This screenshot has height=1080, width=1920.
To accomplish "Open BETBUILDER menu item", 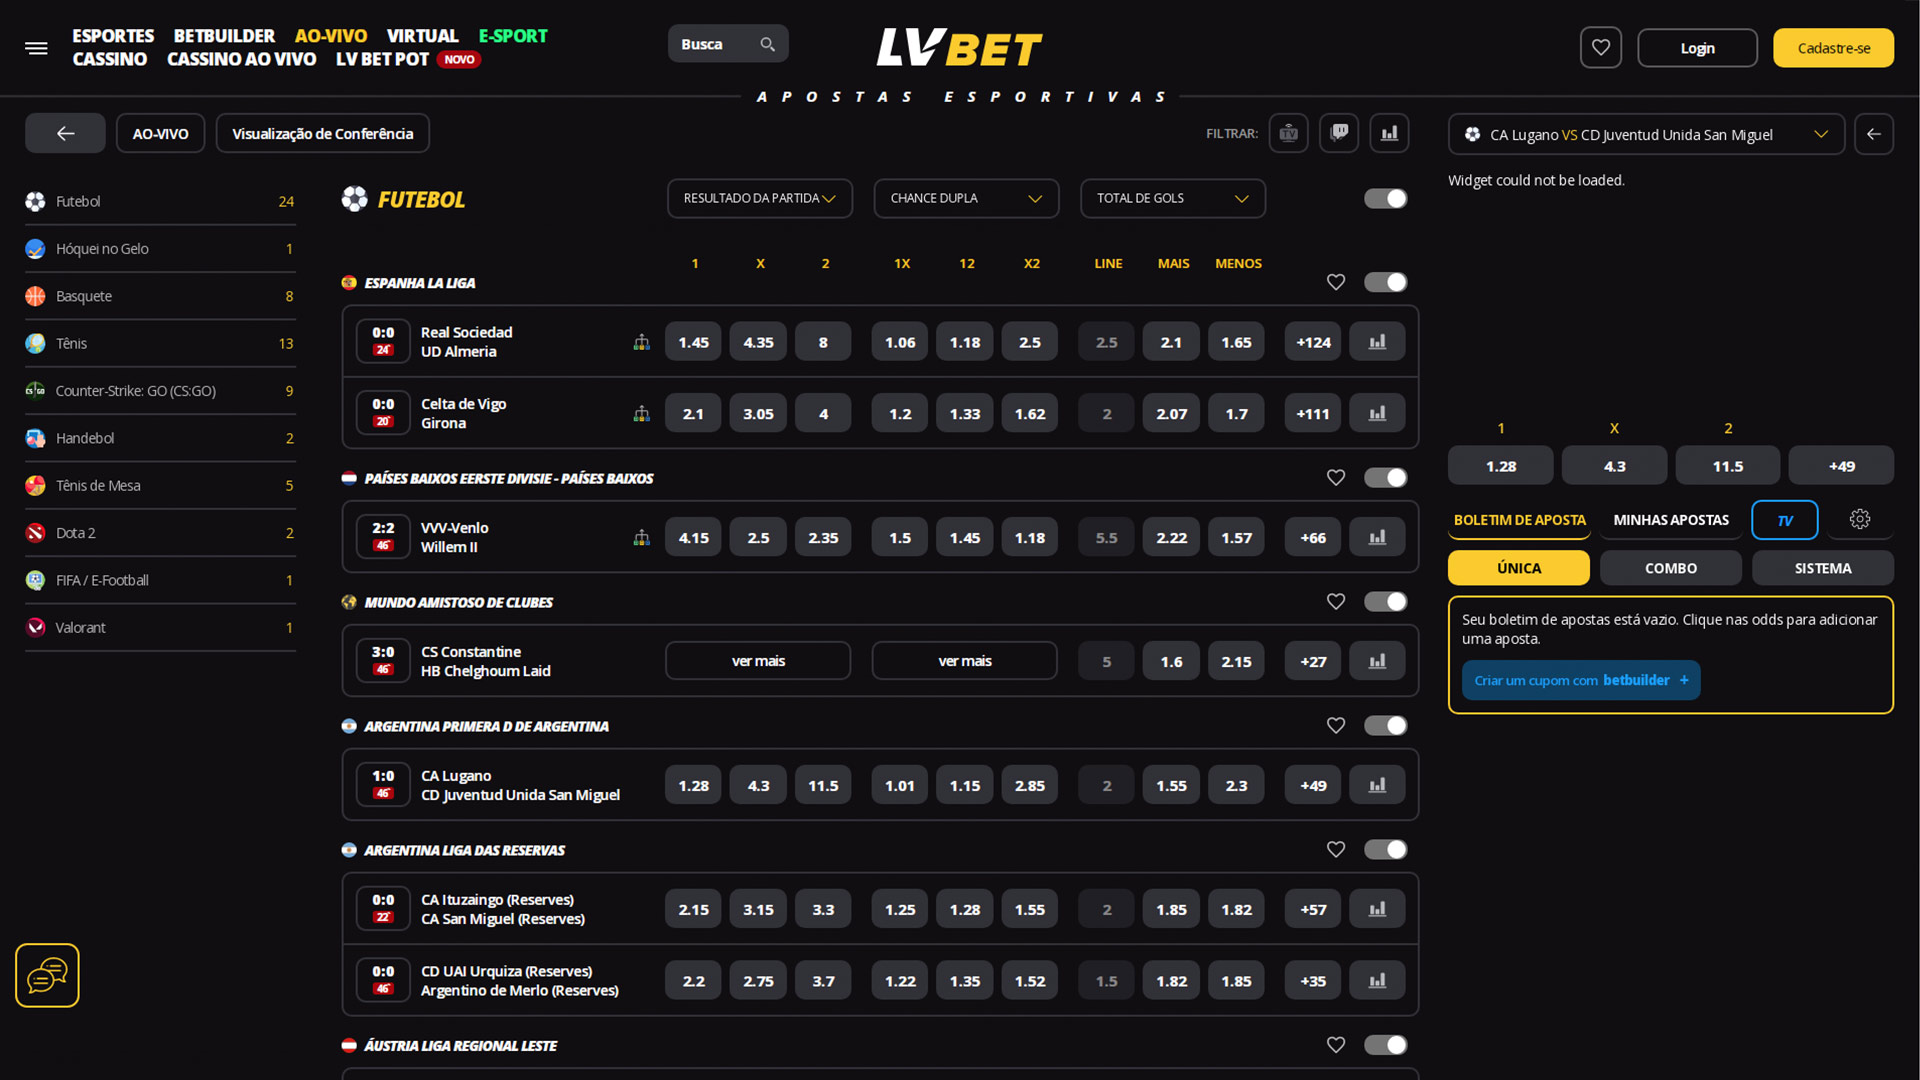I will [x=224, y=36].
